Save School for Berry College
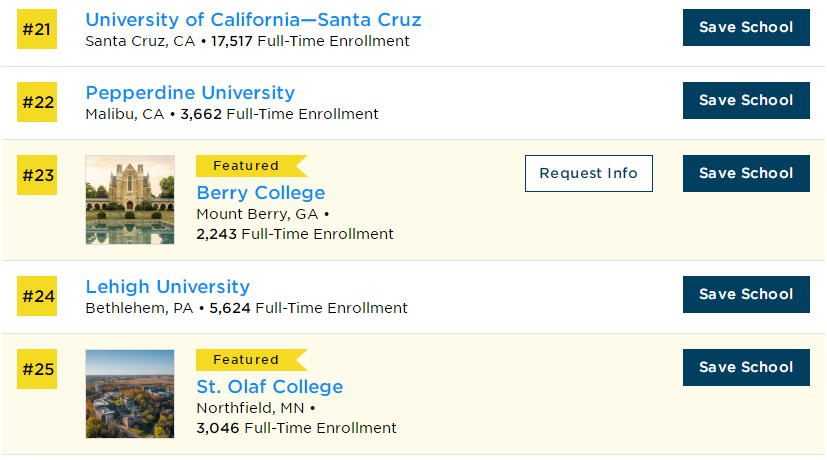827x460 pixels. tap(745, 173)
